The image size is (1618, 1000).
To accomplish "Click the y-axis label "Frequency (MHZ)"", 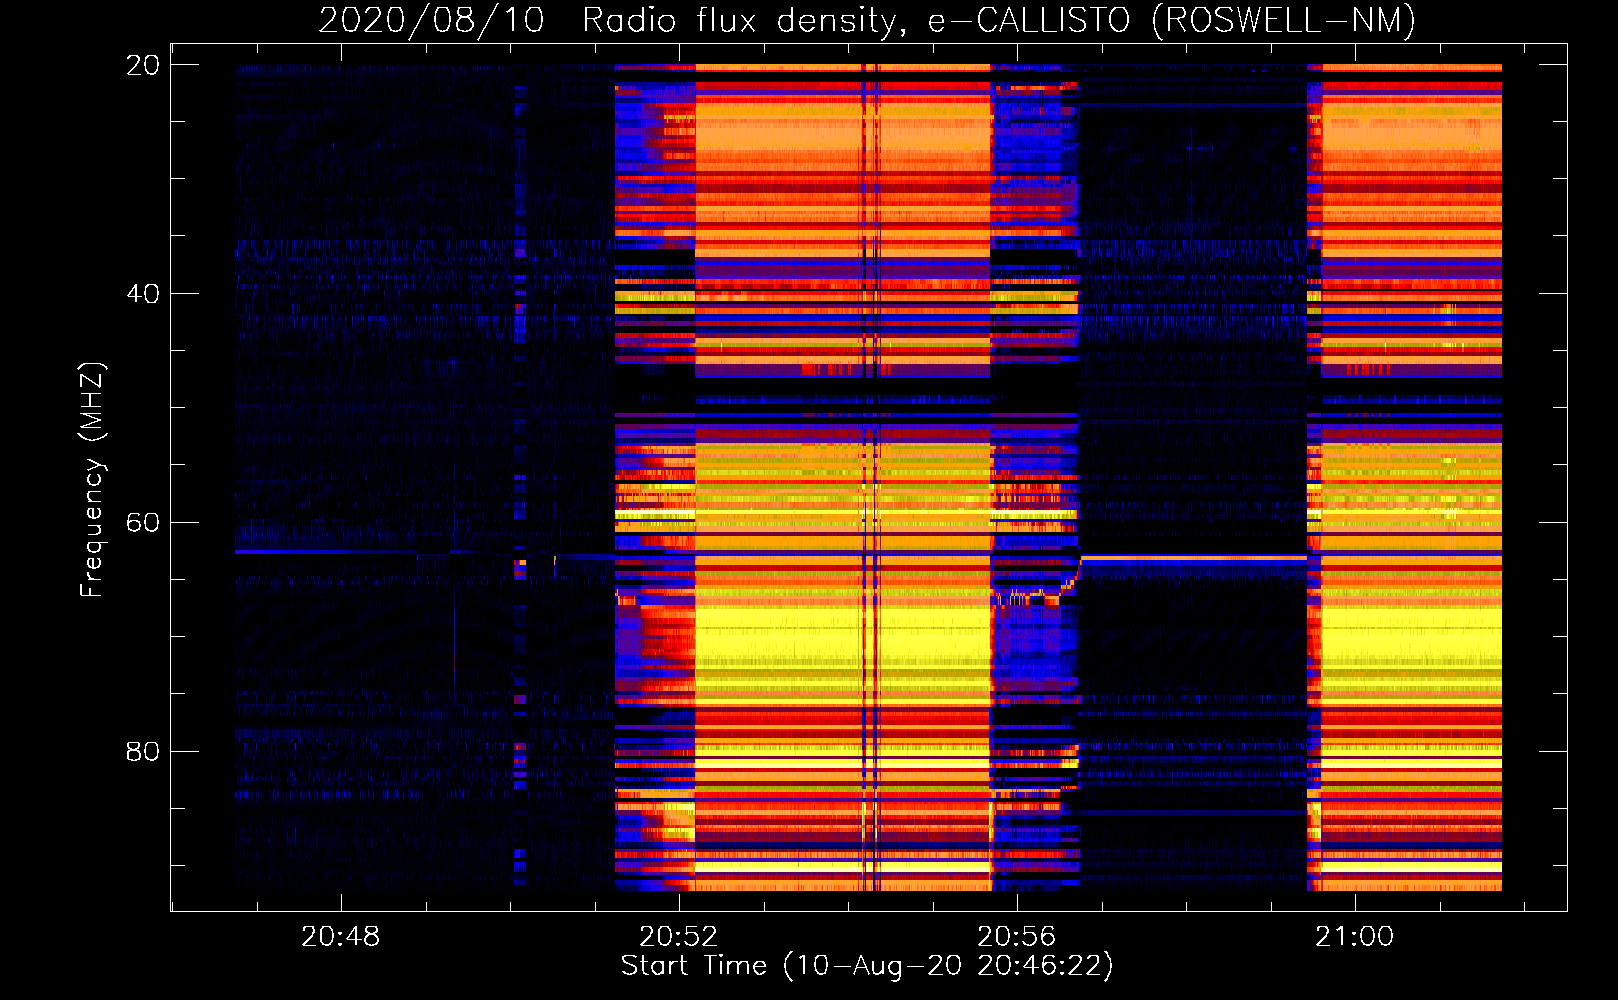I will coord(92,480).
